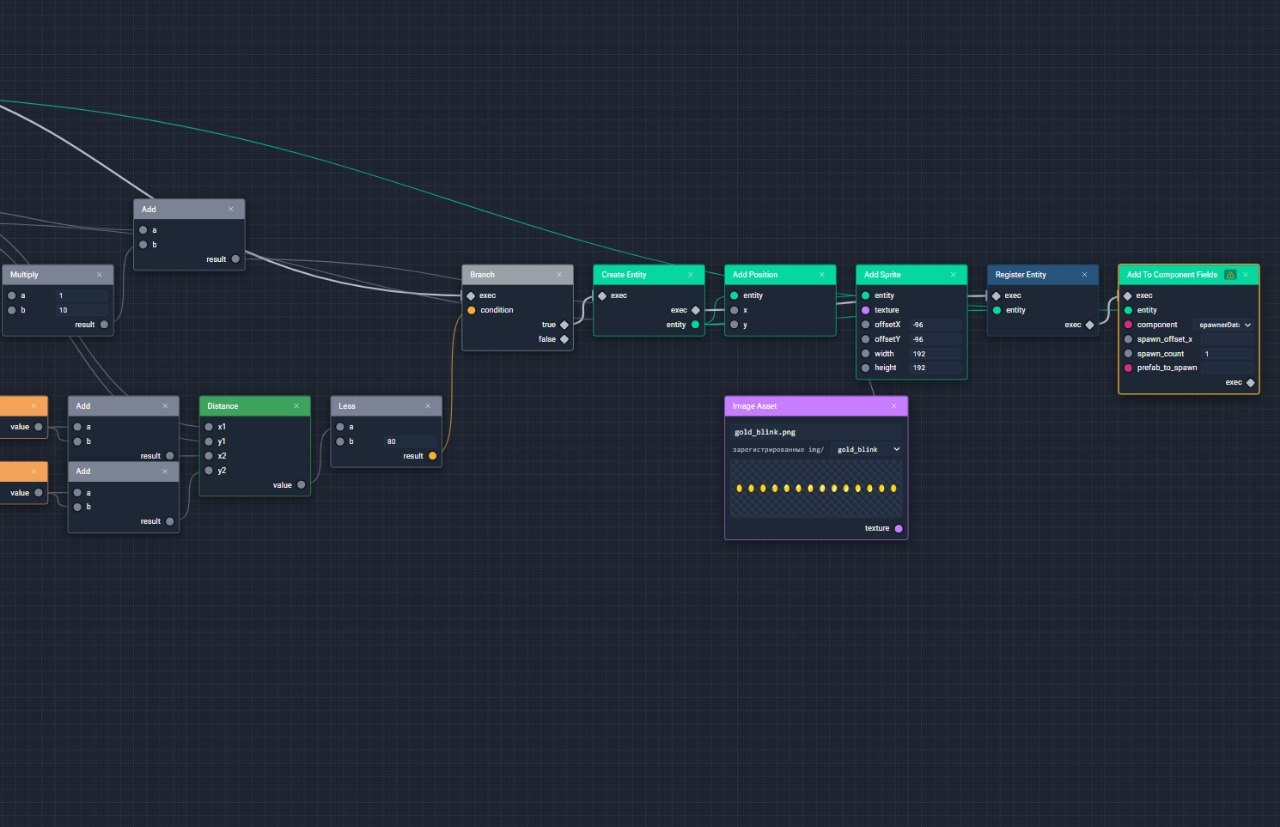This screenshot has width=1280, height=827.
Task: Close the Create Entity node
Action: coord(690,275)
